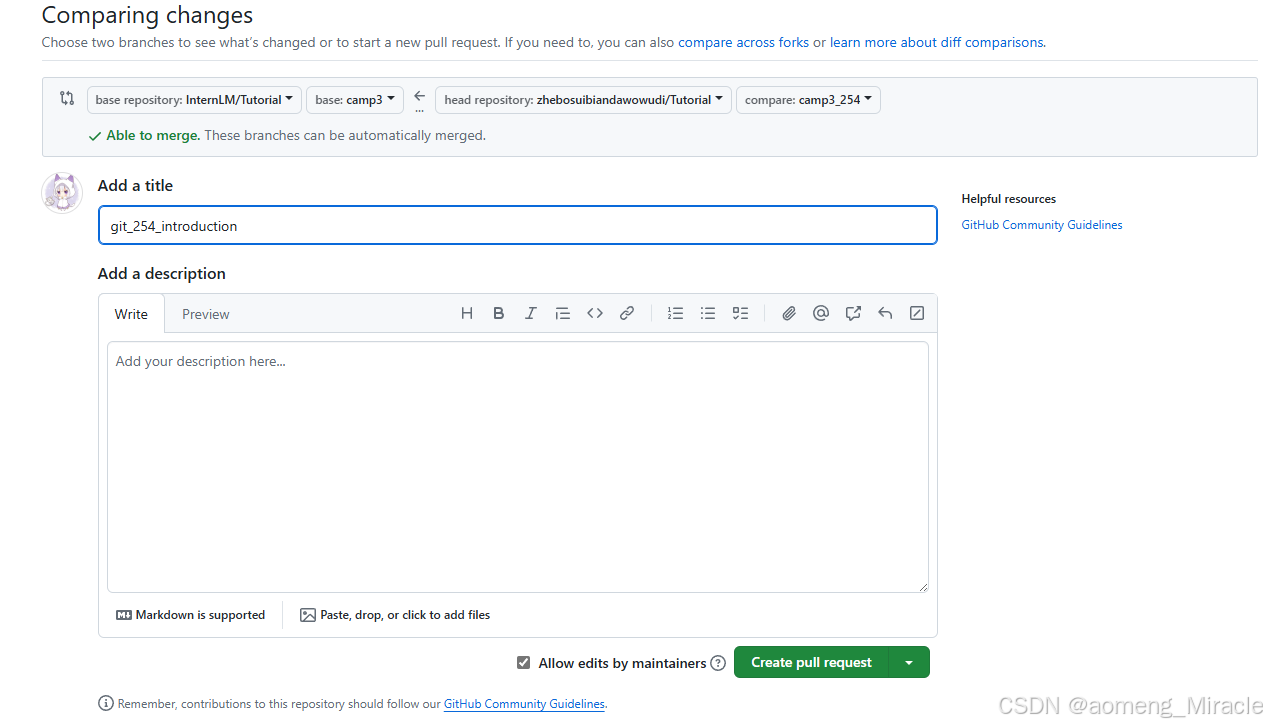Insert a numbered list
The image size is (1267, 727).
click(676, 313)
